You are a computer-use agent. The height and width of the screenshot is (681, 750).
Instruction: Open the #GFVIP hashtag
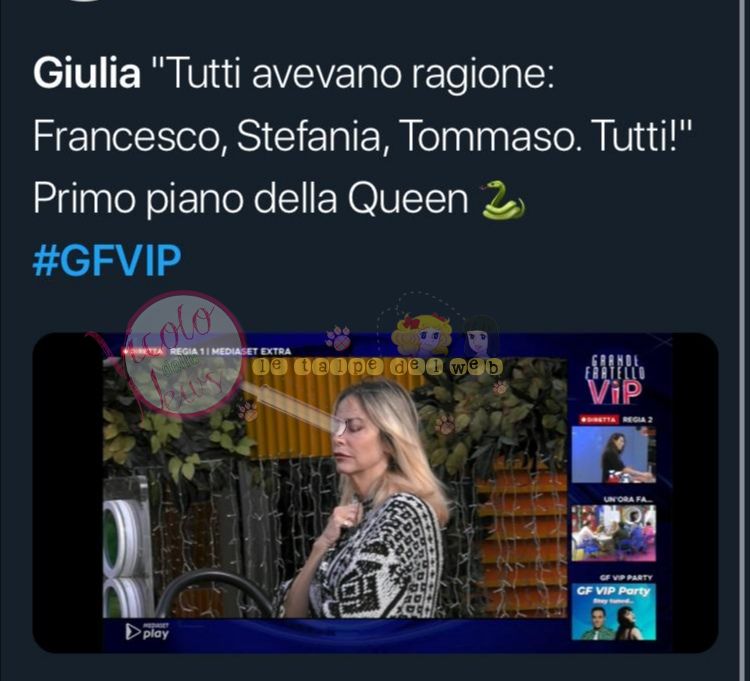pos(107,261)
